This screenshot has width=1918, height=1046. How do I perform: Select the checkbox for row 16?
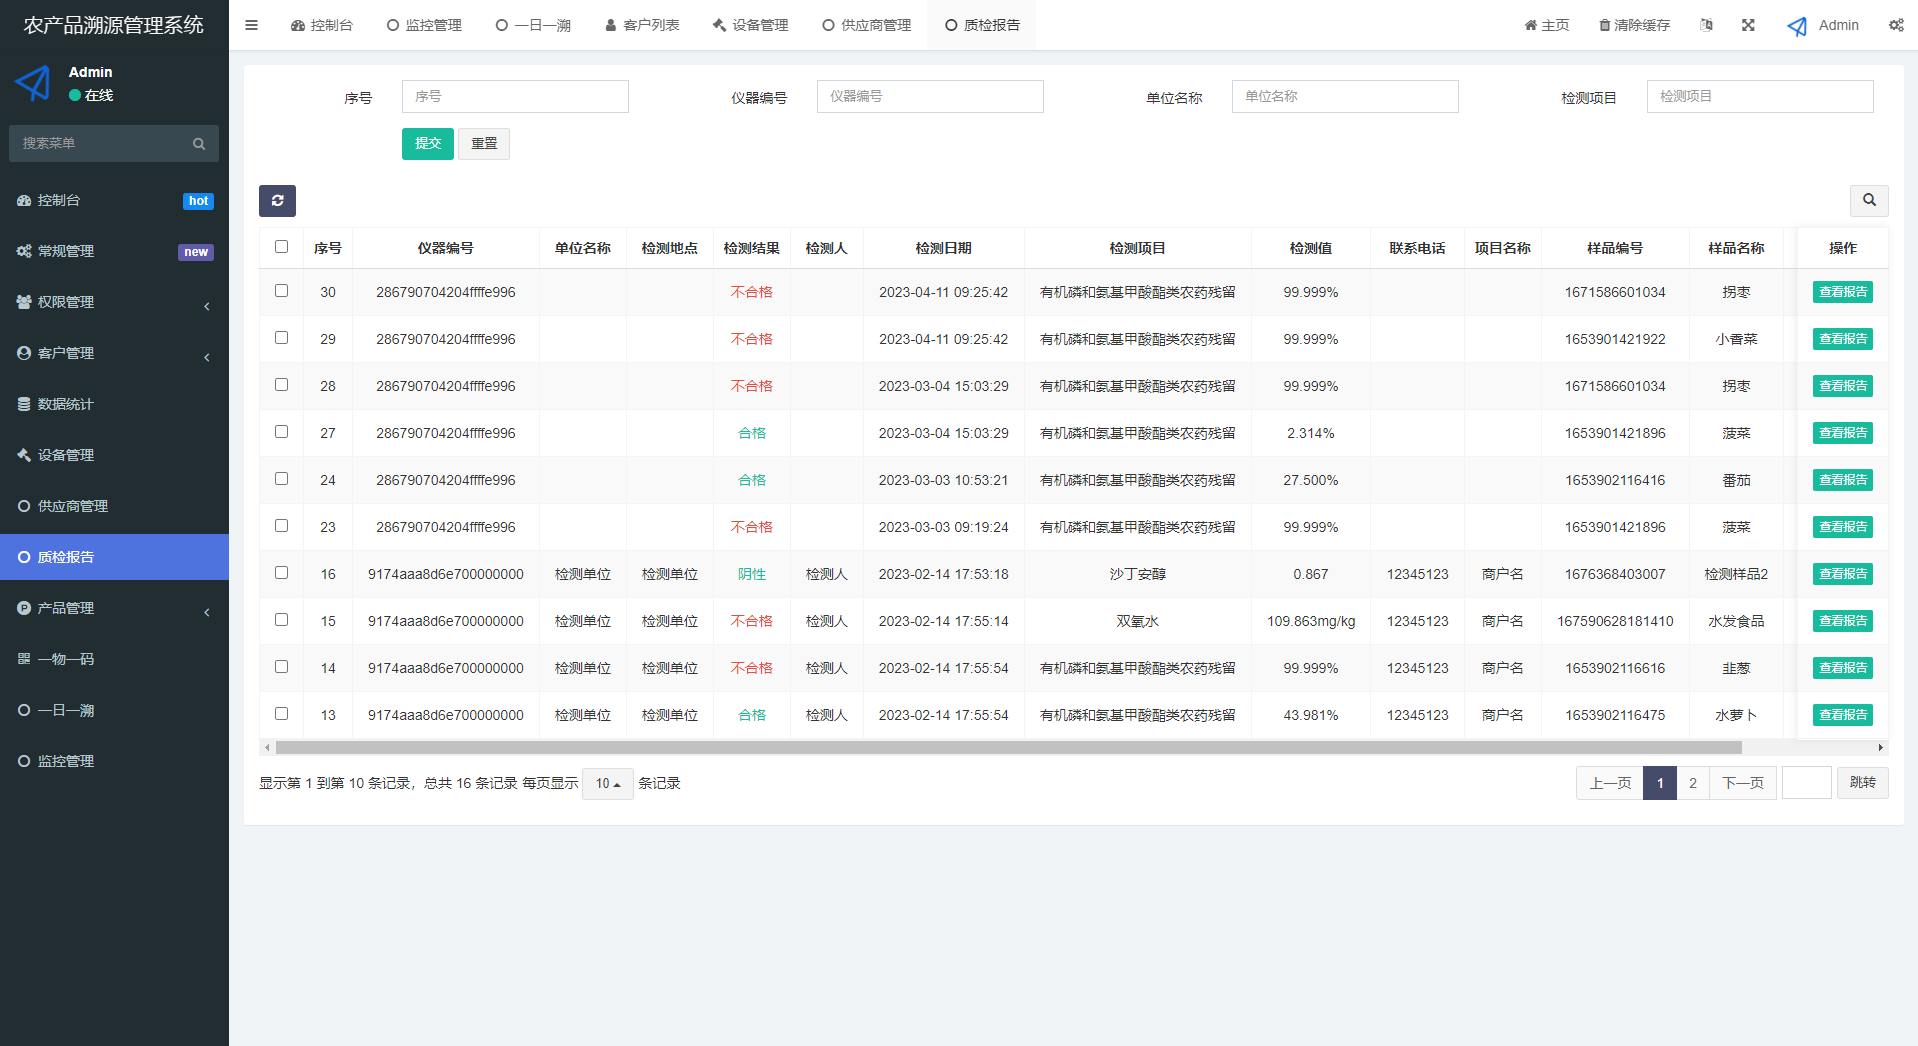[x=281, y=573]
